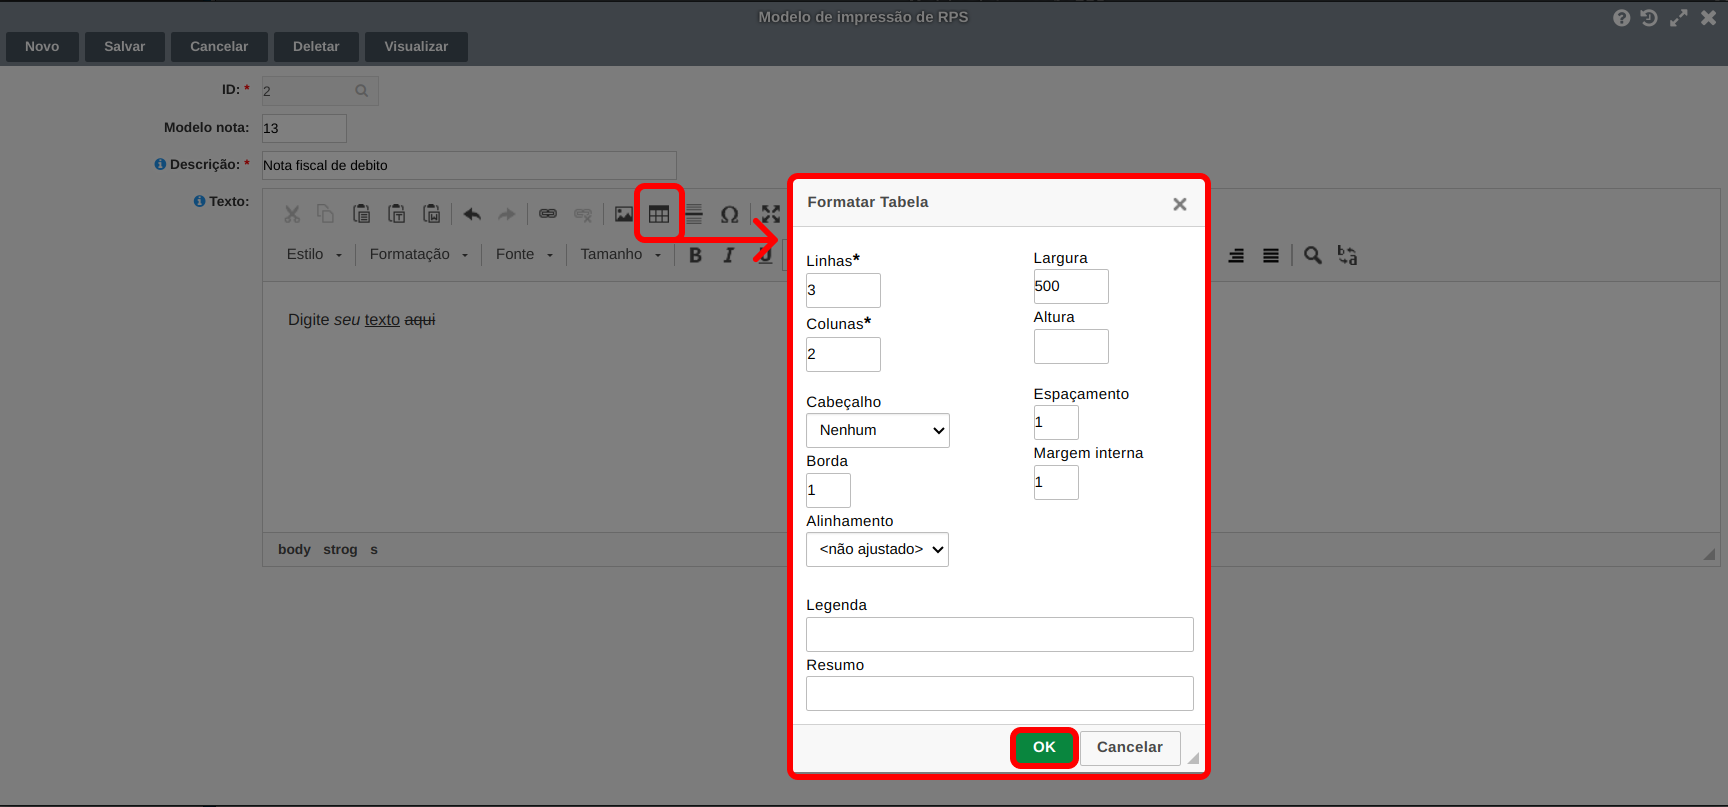Click the Redo arrow icon
The image size is (1728, 807).
tap(507, 214)
